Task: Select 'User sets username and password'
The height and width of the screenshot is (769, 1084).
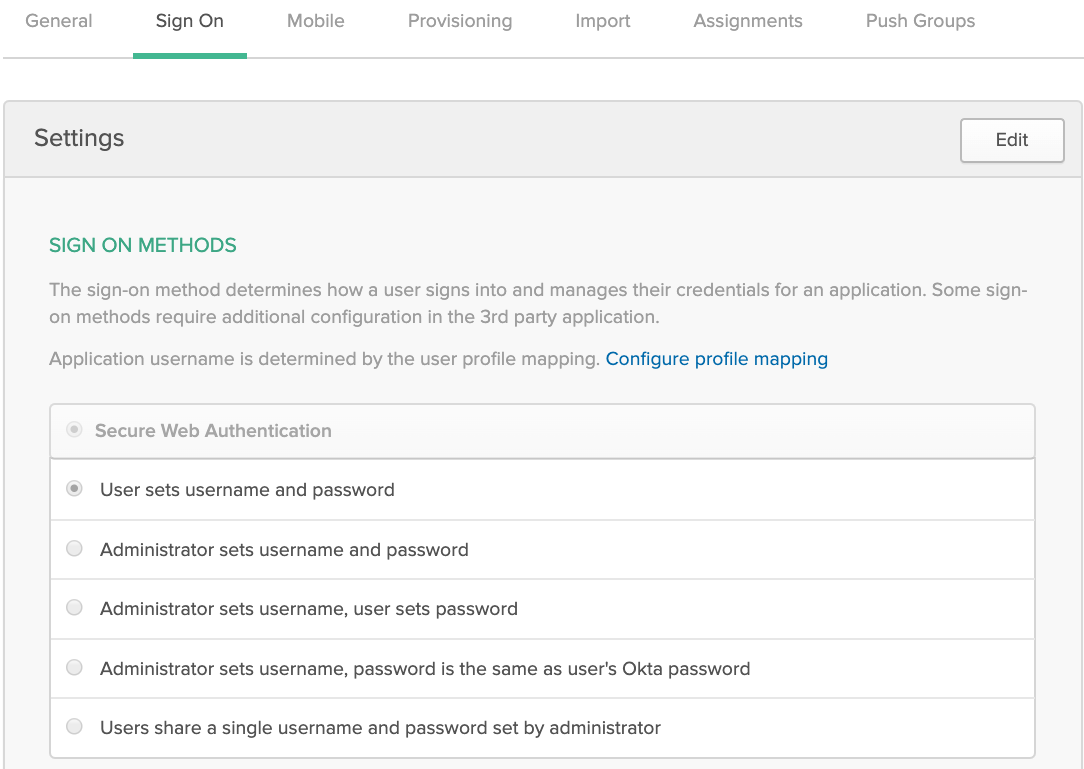Action: (74, 489)
